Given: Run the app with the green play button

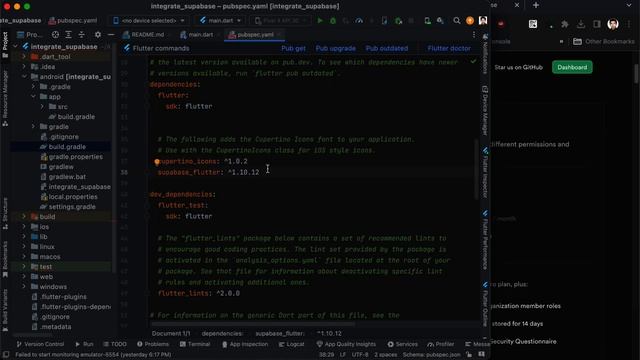Looking at the screenshot, I should pos(320,20).
